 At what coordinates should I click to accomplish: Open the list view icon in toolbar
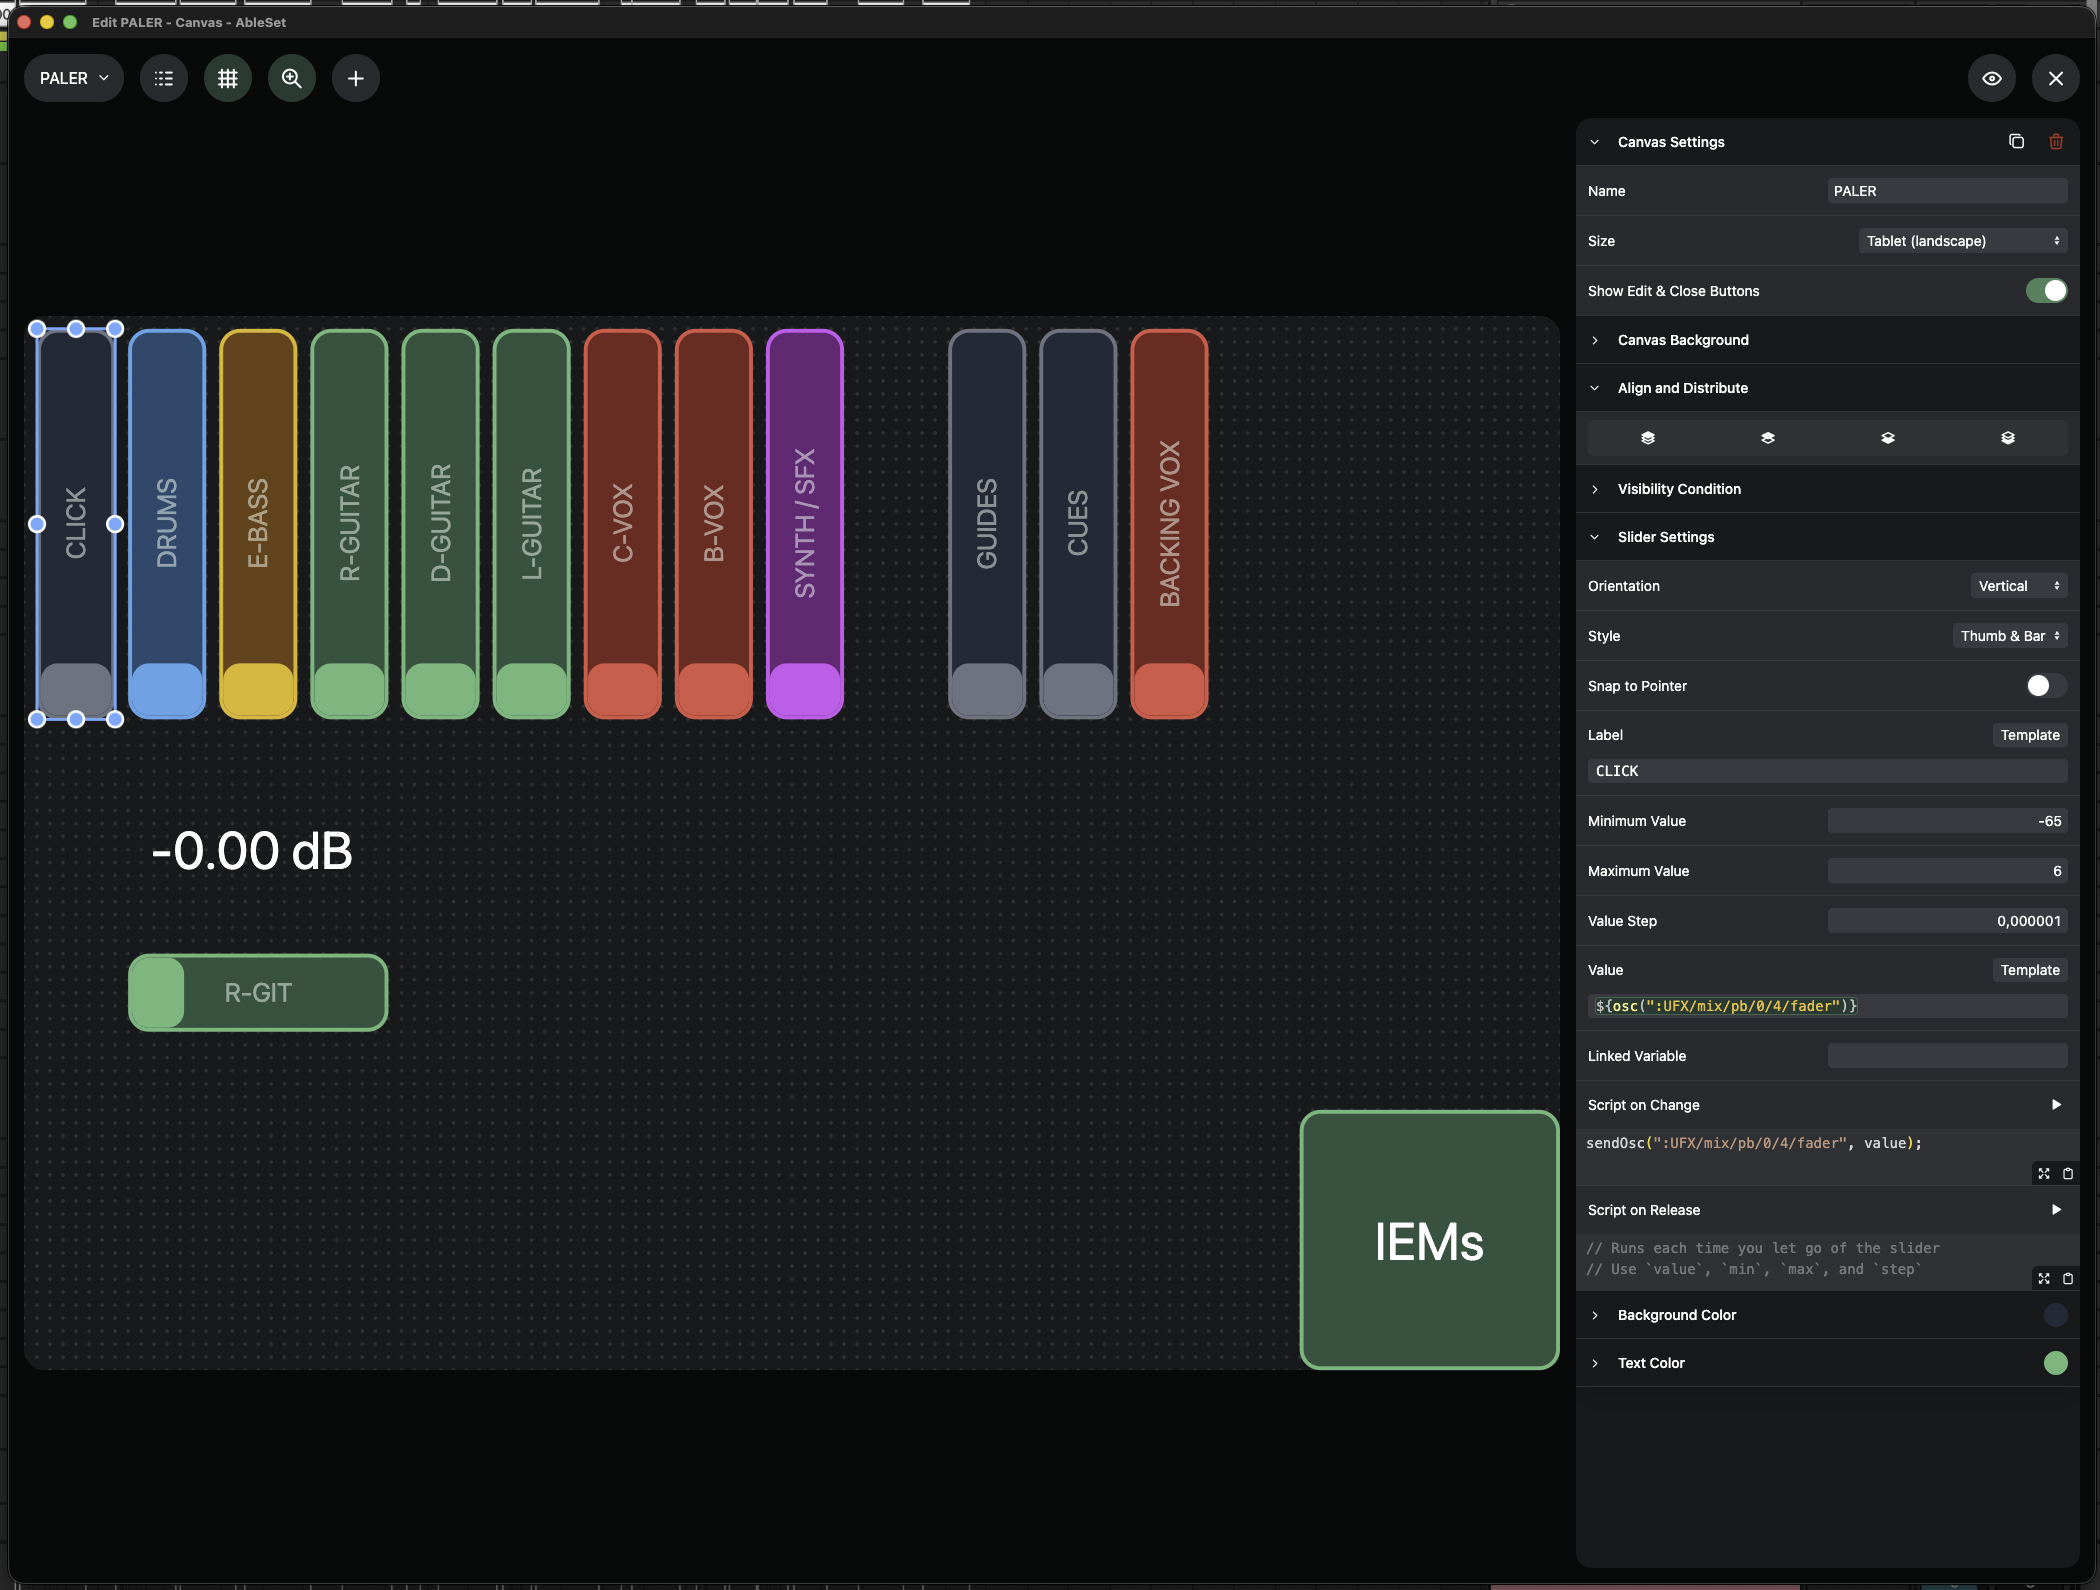(164, 78)
